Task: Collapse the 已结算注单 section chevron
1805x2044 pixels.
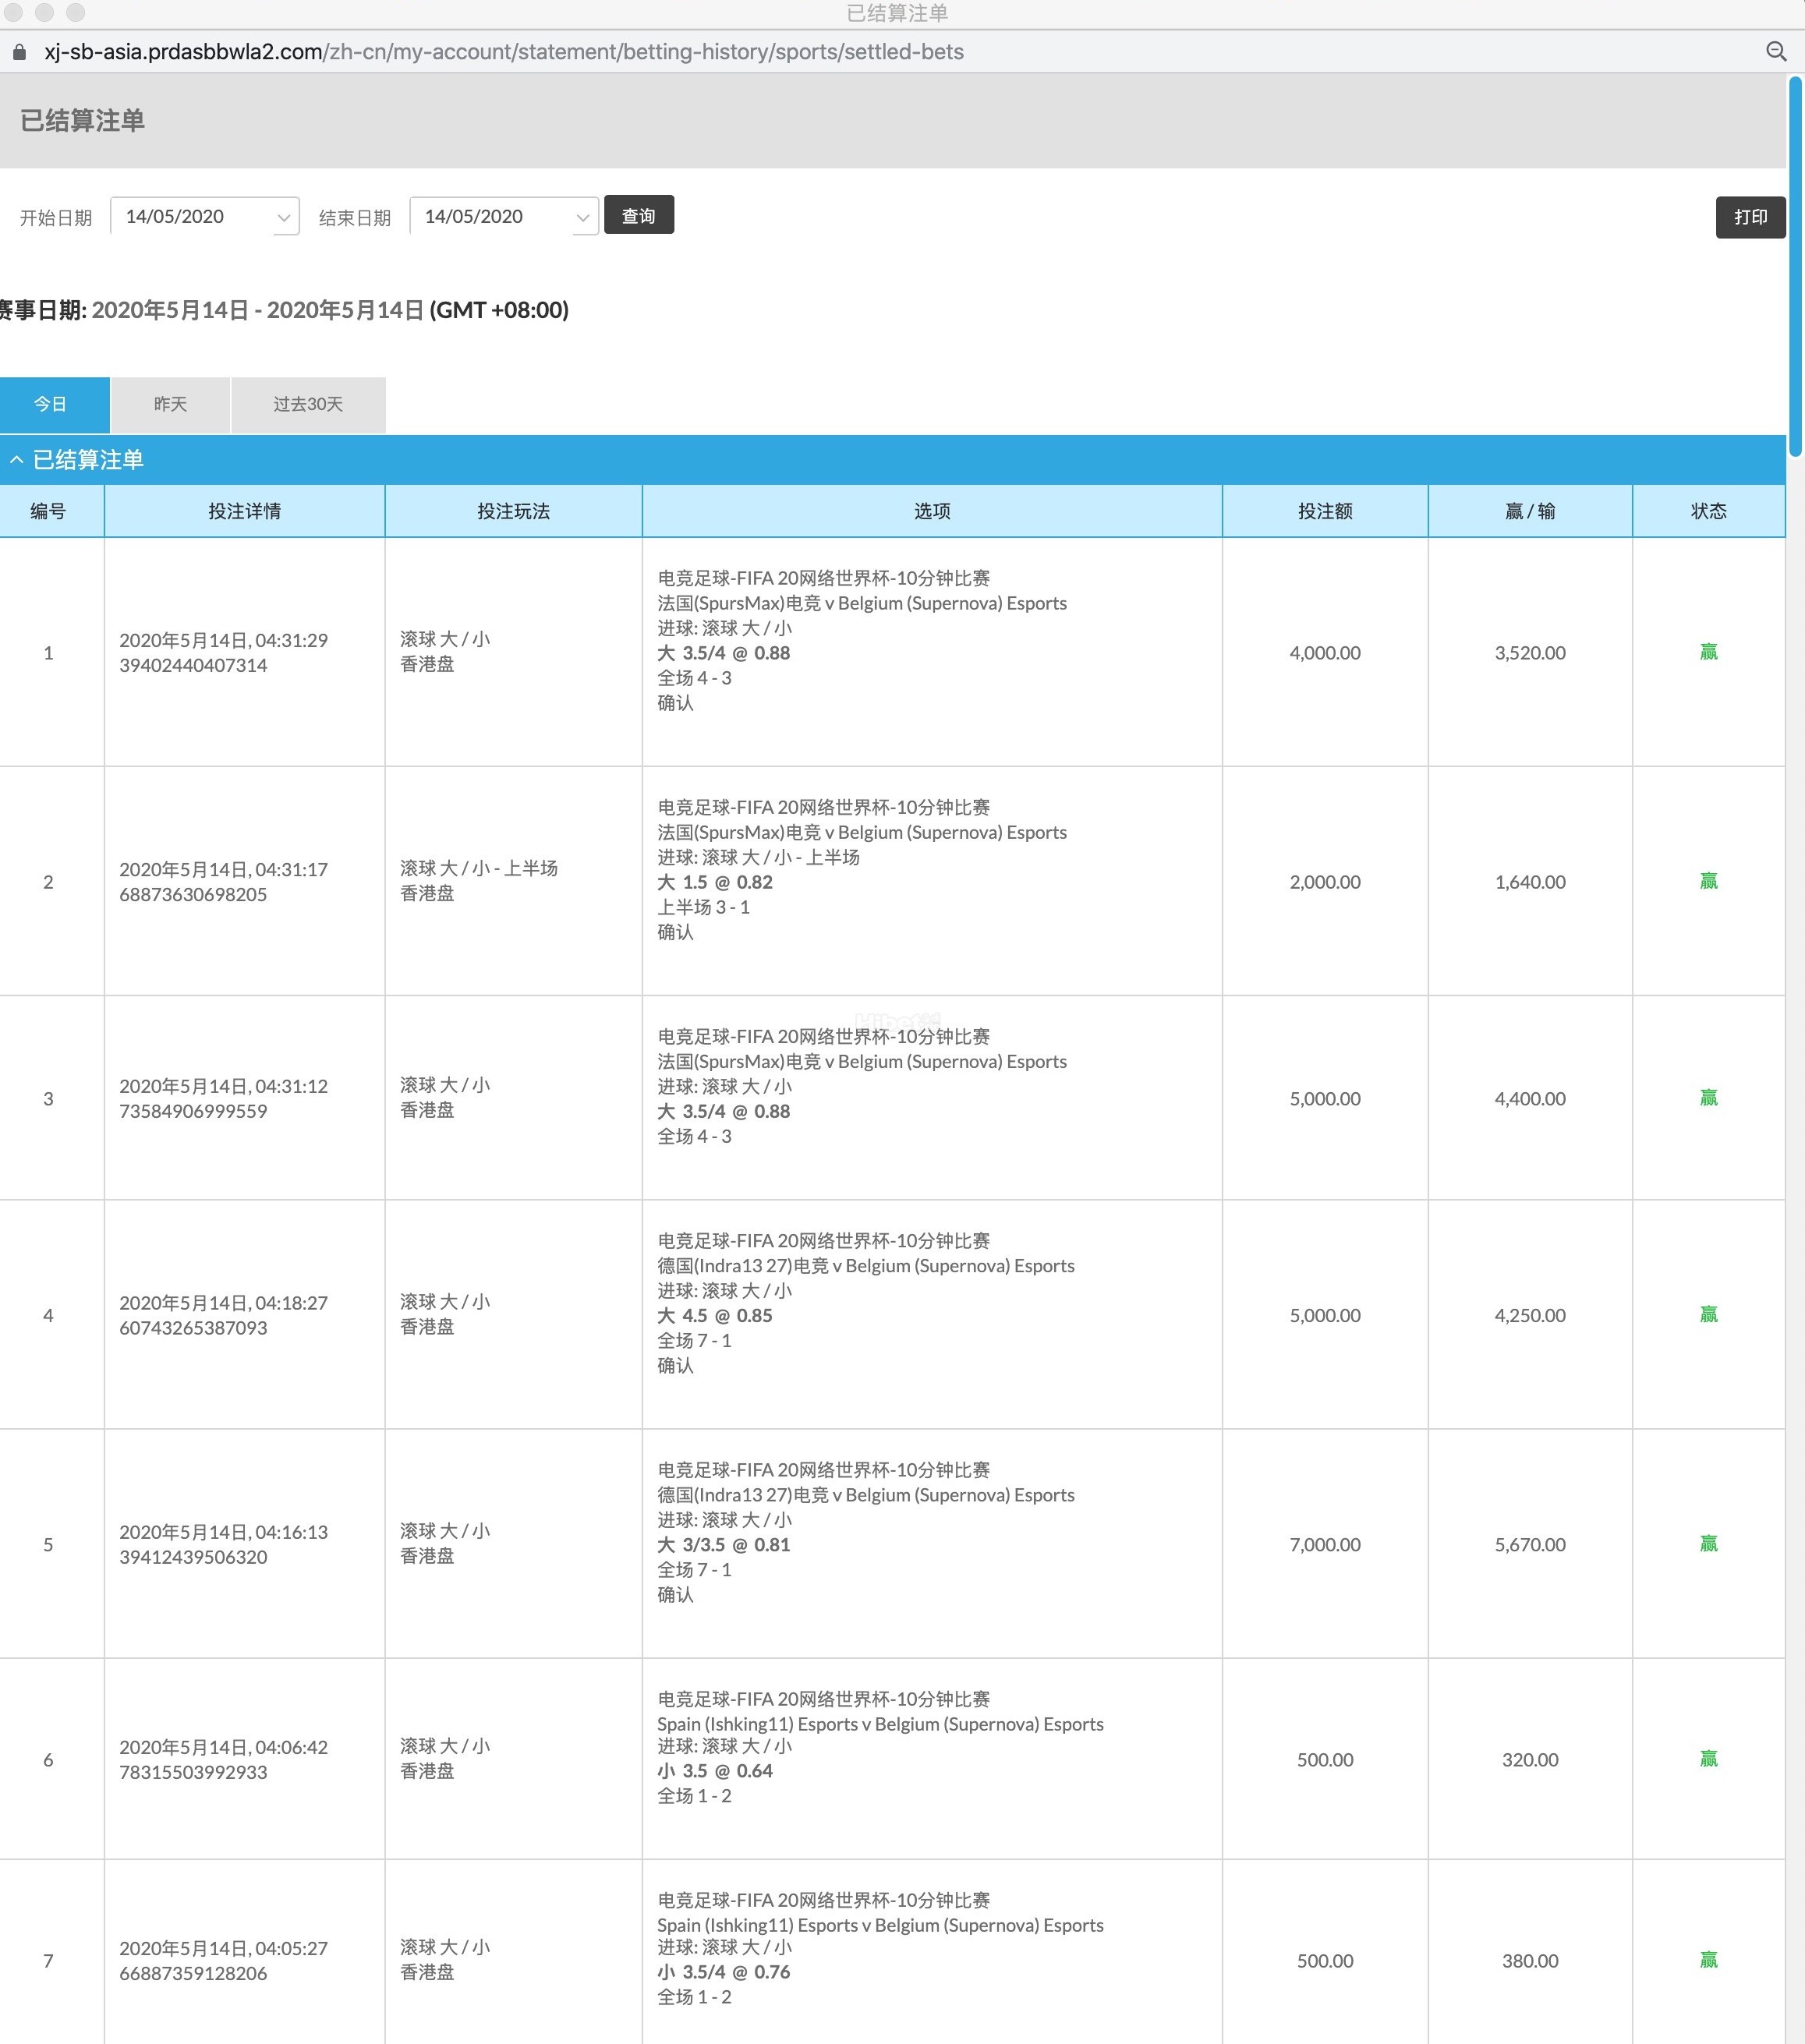Action: pos(16,460)
